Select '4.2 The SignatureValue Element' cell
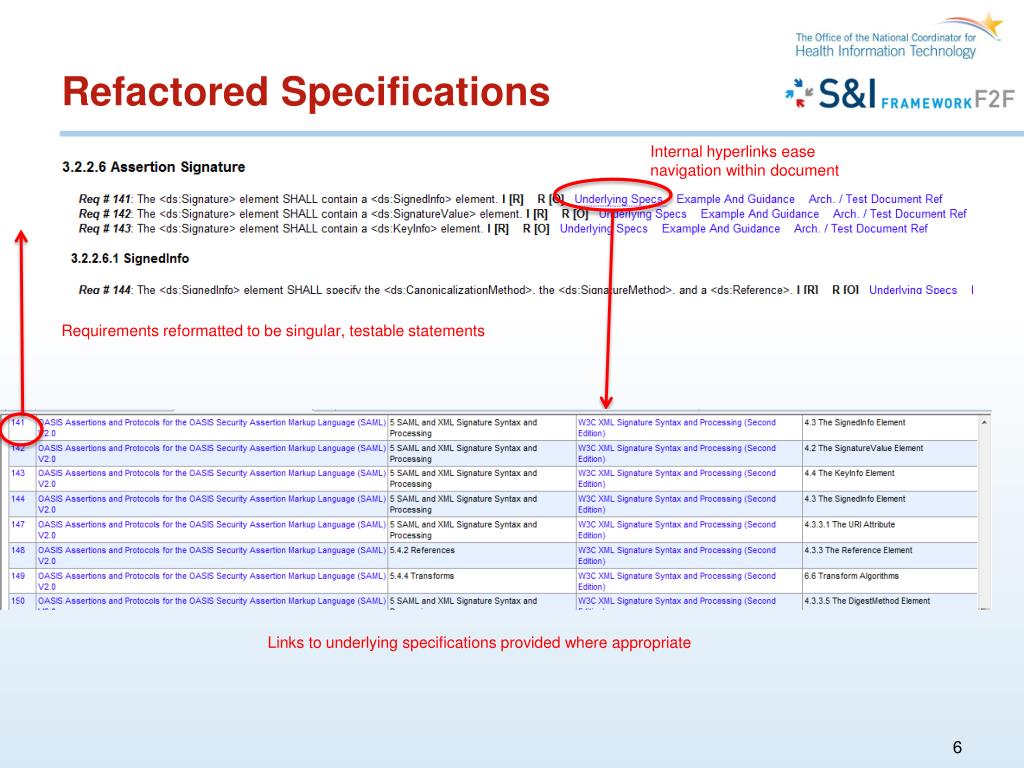Viewport: 1024px width, 768px height. coord(889,453)
